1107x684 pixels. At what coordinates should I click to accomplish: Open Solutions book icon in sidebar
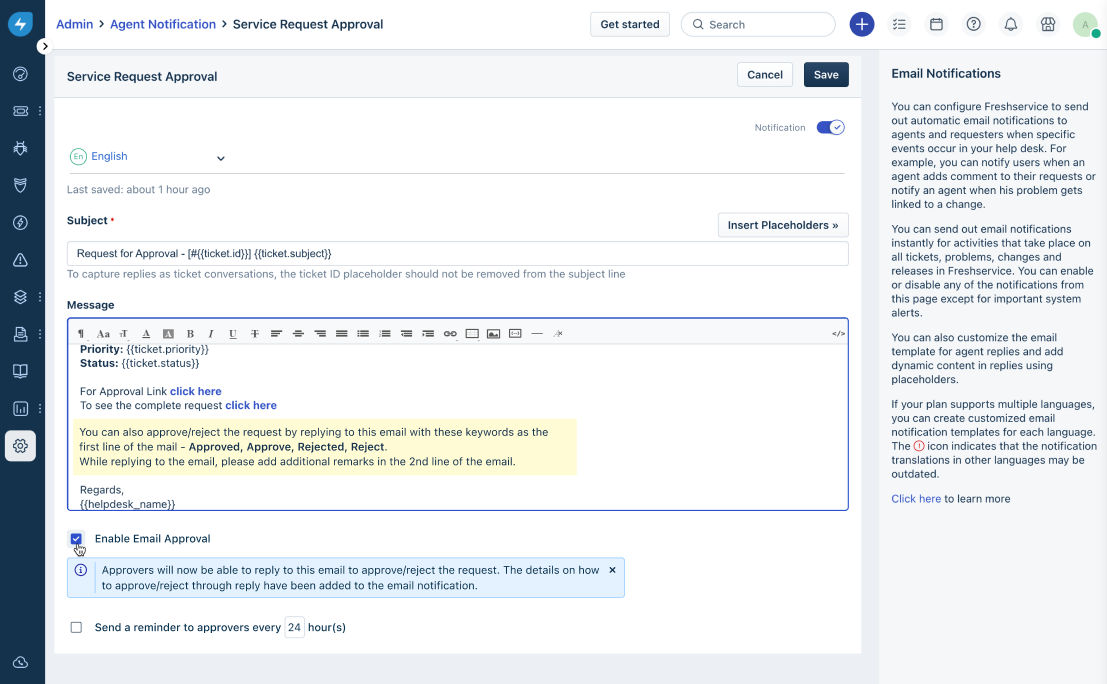coord(20,371)
